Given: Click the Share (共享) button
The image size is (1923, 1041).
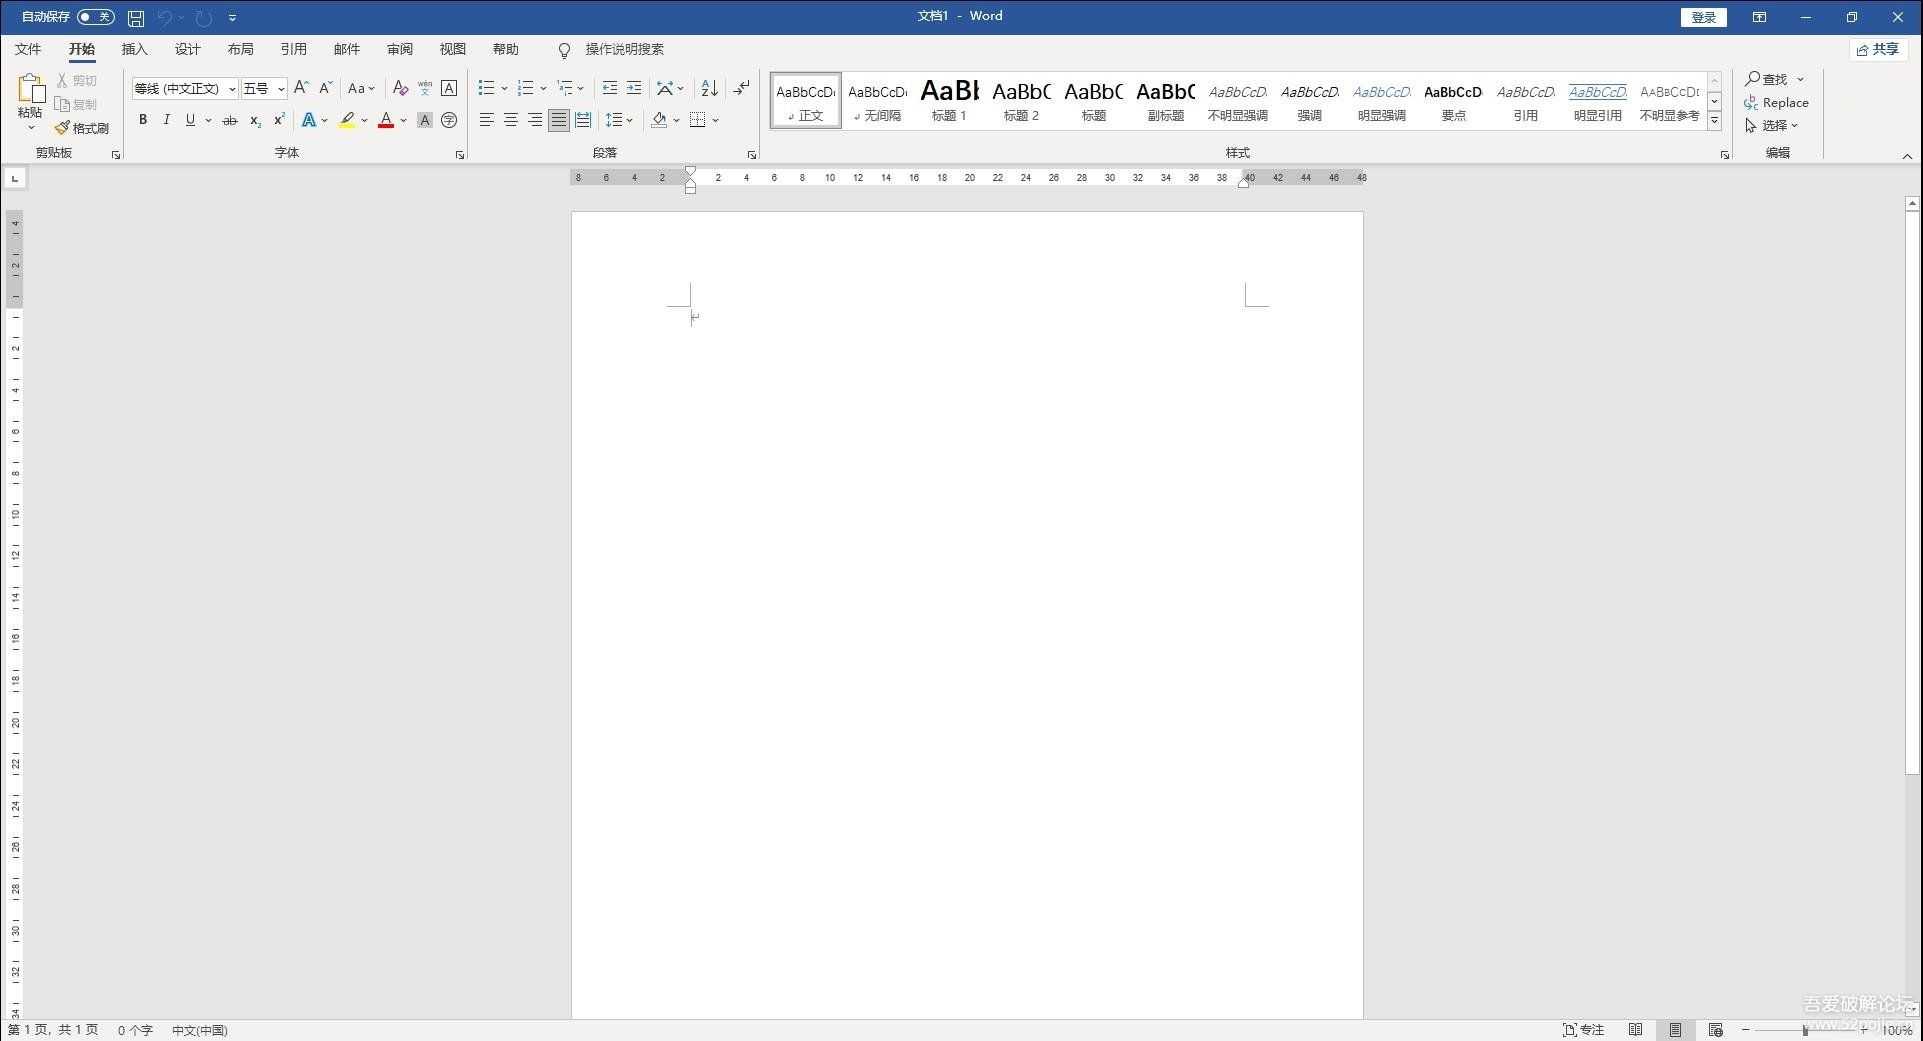Looking at the screenshot, I should (x=1878, y=49).
